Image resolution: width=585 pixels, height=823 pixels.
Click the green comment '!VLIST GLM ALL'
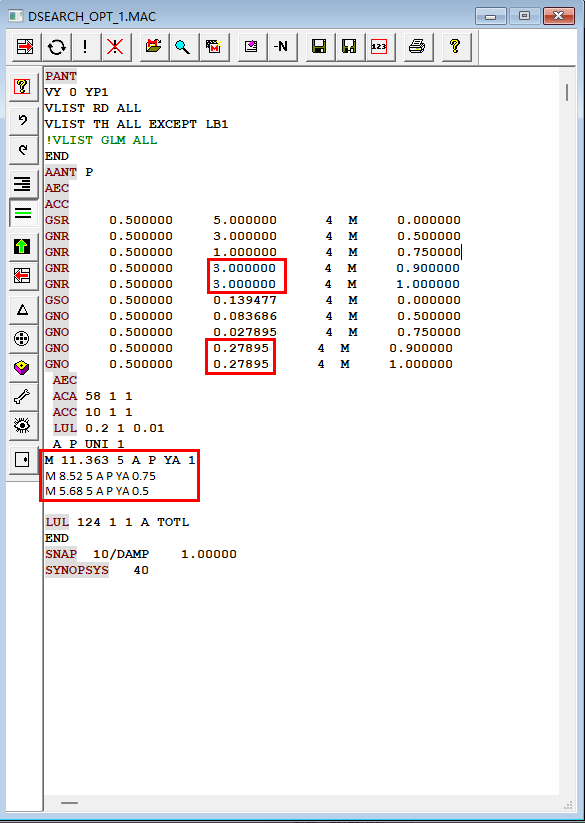pos(101,140)
